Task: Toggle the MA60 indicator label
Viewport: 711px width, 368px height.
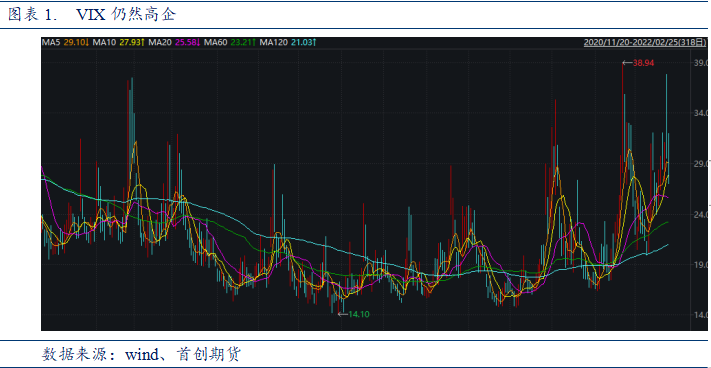Action: tap(216, 42)
